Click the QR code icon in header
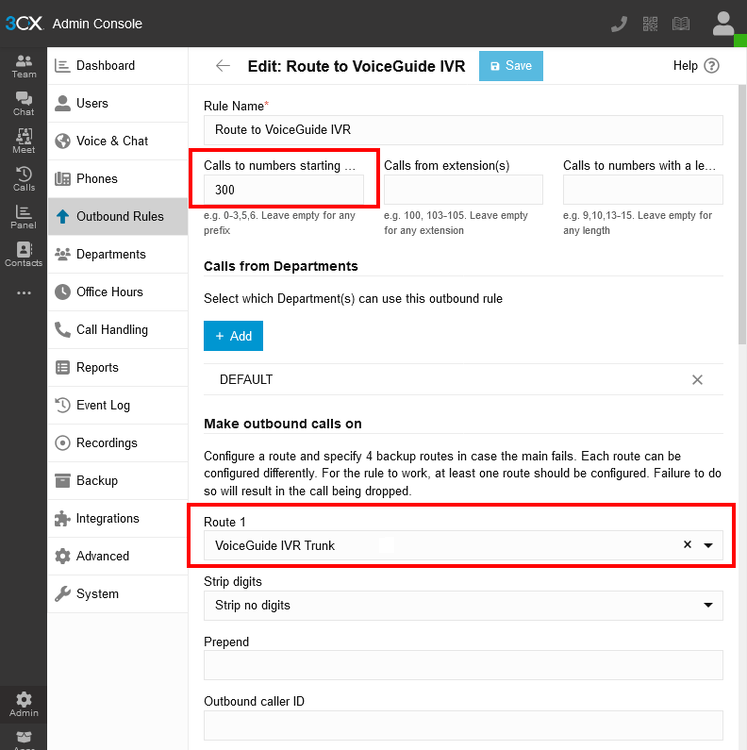Screen dimensions: 747x750 pos(650,23)
